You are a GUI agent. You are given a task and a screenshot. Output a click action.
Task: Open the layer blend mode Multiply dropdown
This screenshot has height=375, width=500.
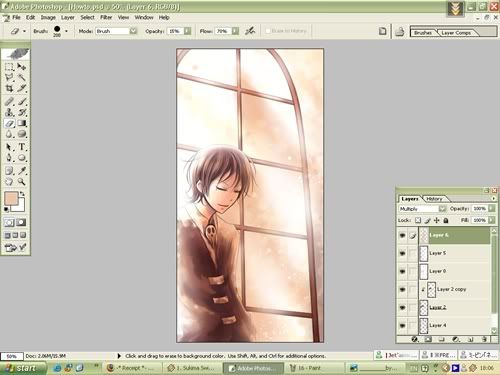[442, 209]
